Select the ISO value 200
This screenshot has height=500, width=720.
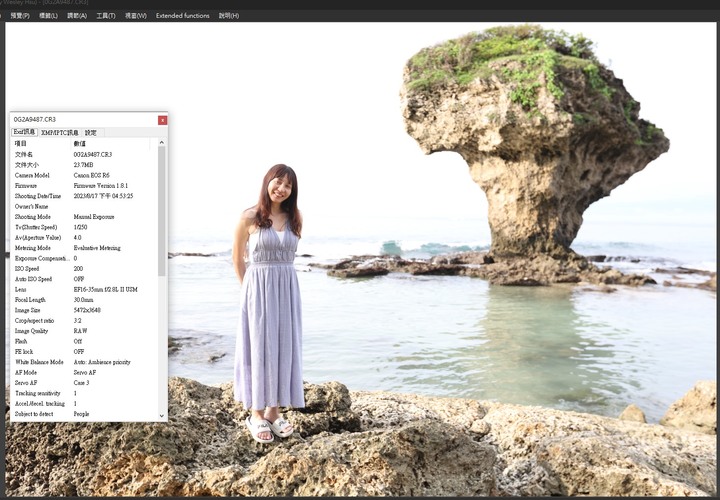click(x=78, y=269)
